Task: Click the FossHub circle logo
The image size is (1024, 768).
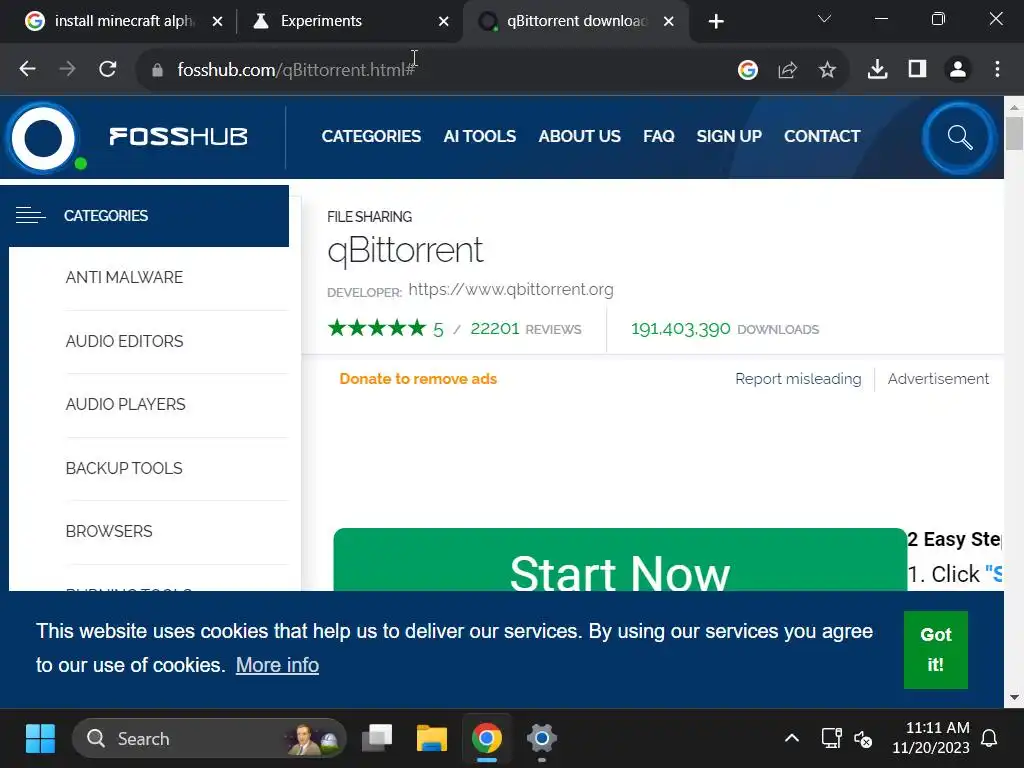Action: coord(43,138)
